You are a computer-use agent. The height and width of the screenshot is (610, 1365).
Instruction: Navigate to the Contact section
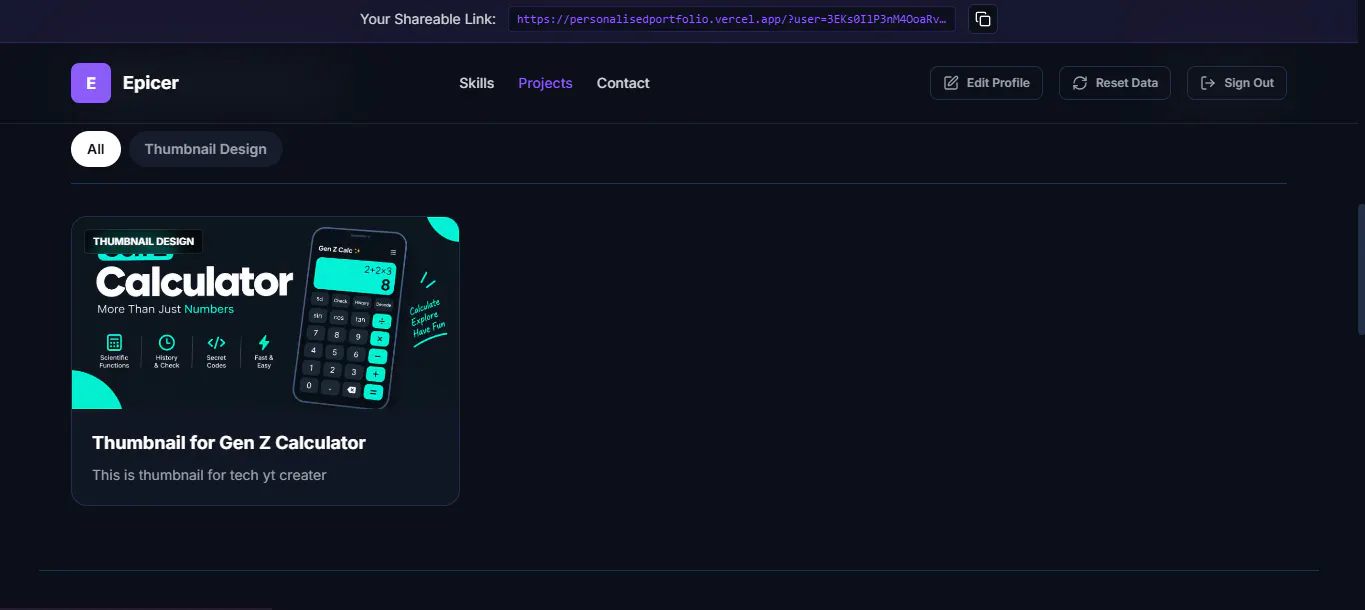coord(623,83)
